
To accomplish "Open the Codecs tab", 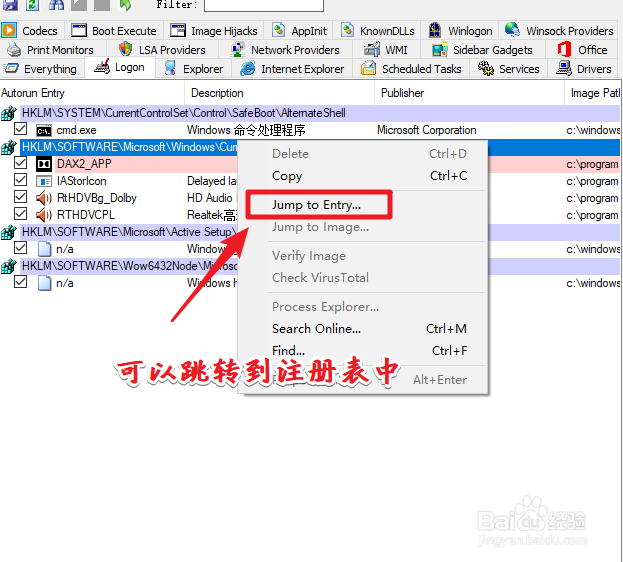I will (32, 31).
